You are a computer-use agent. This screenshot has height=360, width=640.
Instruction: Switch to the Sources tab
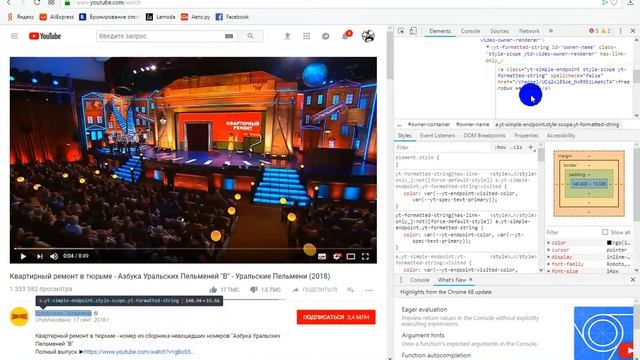tap(500, 31)
